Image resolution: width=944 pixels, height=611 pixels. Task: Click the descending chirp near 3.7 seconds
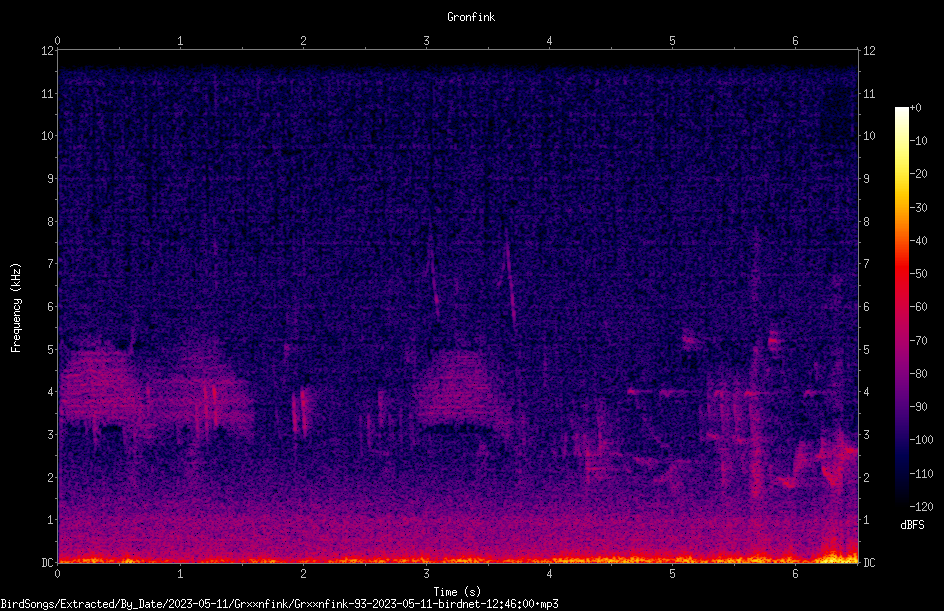click(510, 278)
